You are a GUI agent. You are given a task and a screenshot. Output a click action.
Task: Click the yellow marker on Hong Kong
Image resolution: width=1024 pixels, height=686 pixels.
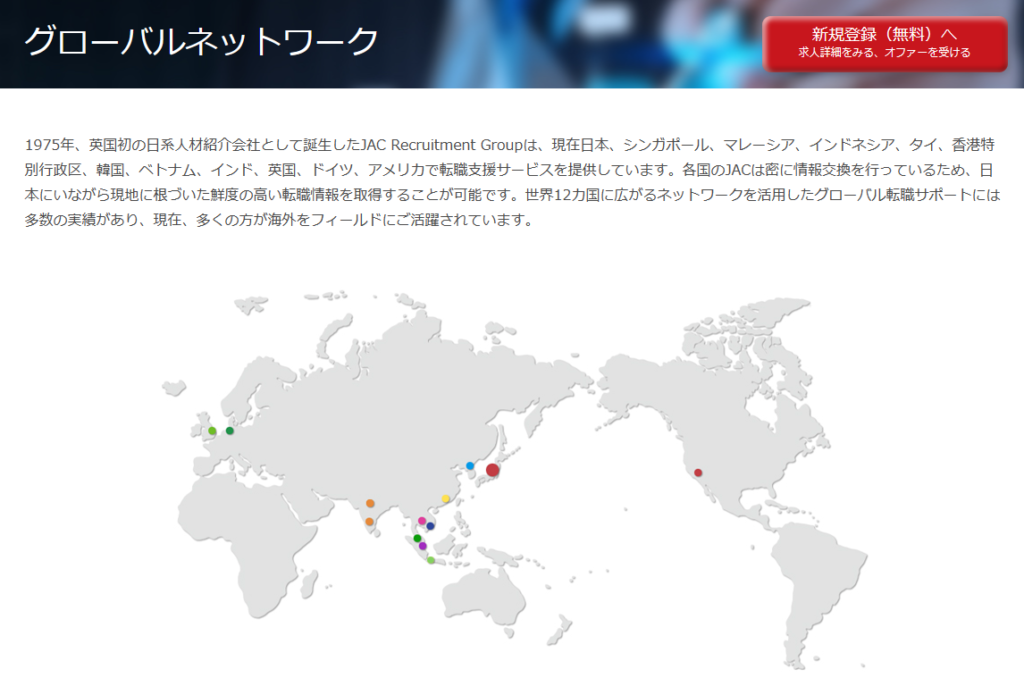pyautogui.click(x=446, y=500)
